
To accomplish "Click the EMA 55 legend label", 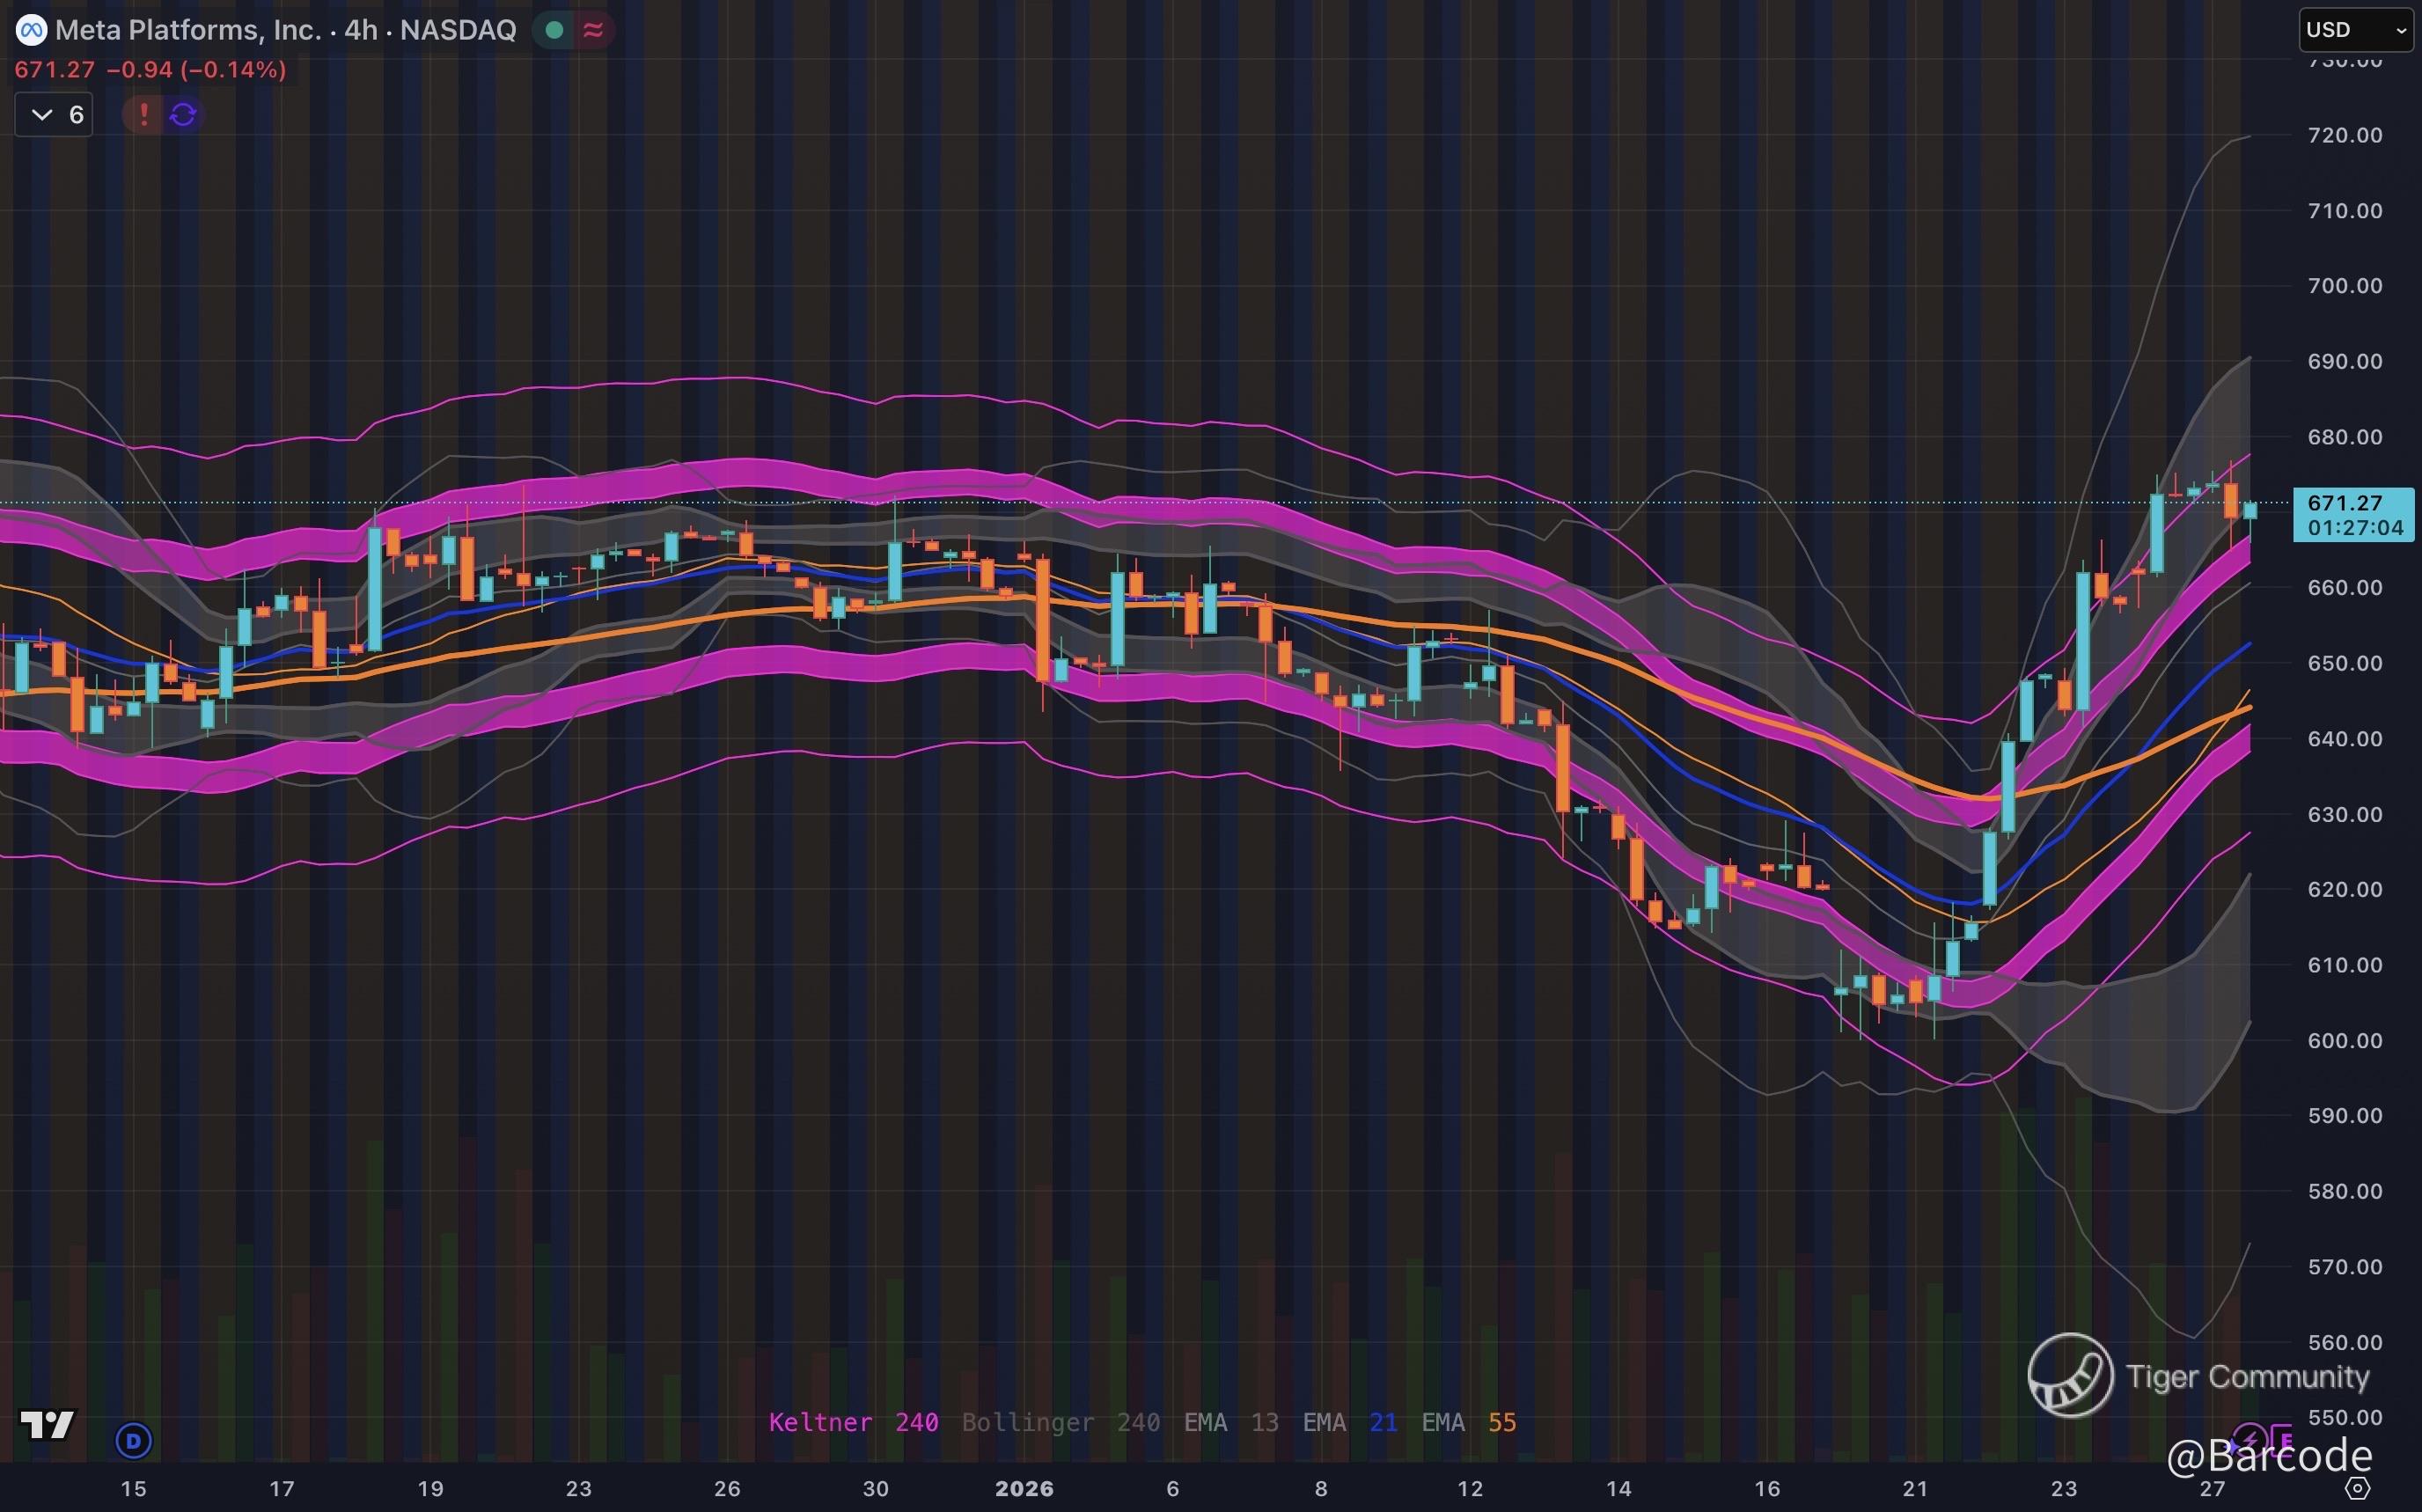I will [1468, 1422].
